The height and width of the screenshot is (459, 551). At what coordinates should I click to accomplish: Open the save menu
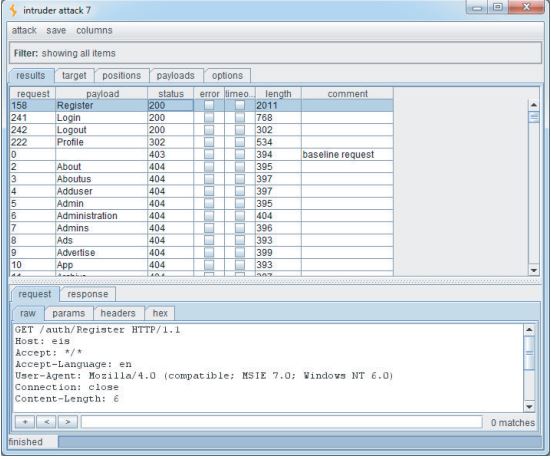click(x=56, y=30)
